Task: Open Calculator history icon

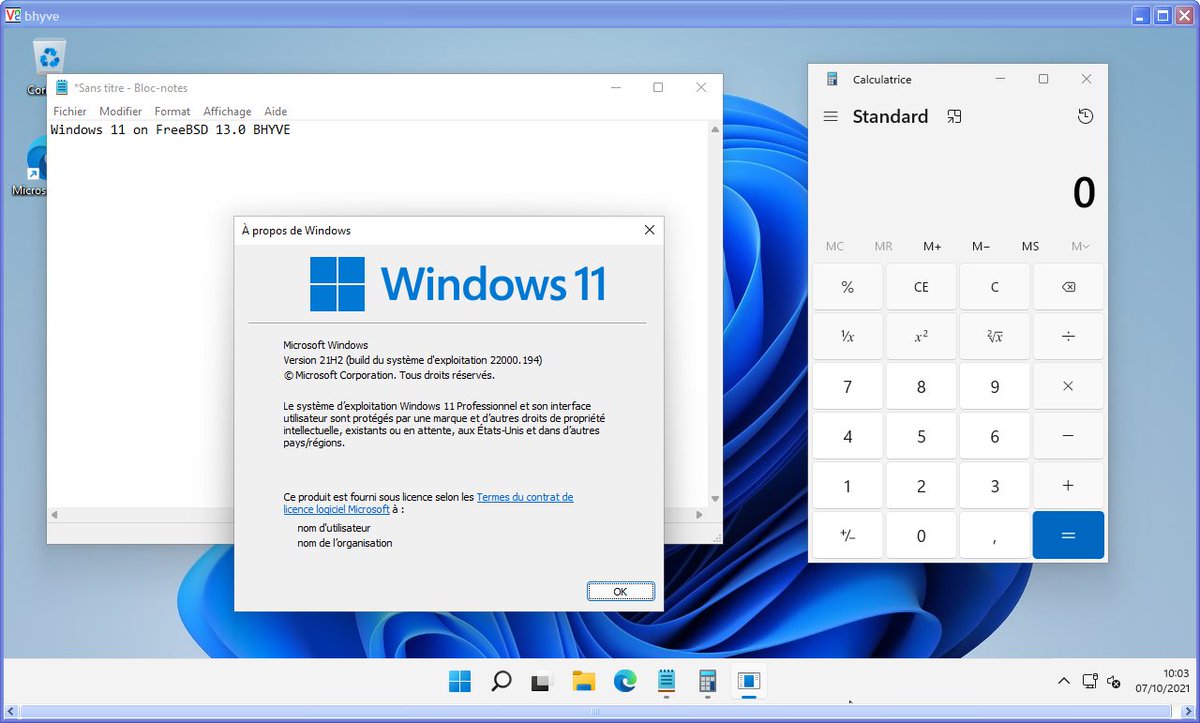Action: [x=1085, y=117]
